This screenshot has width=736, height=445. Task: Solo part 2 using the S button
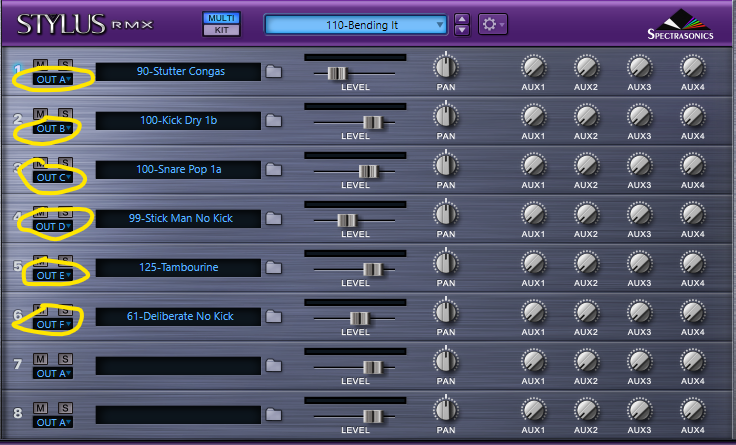tap(65, 112)
